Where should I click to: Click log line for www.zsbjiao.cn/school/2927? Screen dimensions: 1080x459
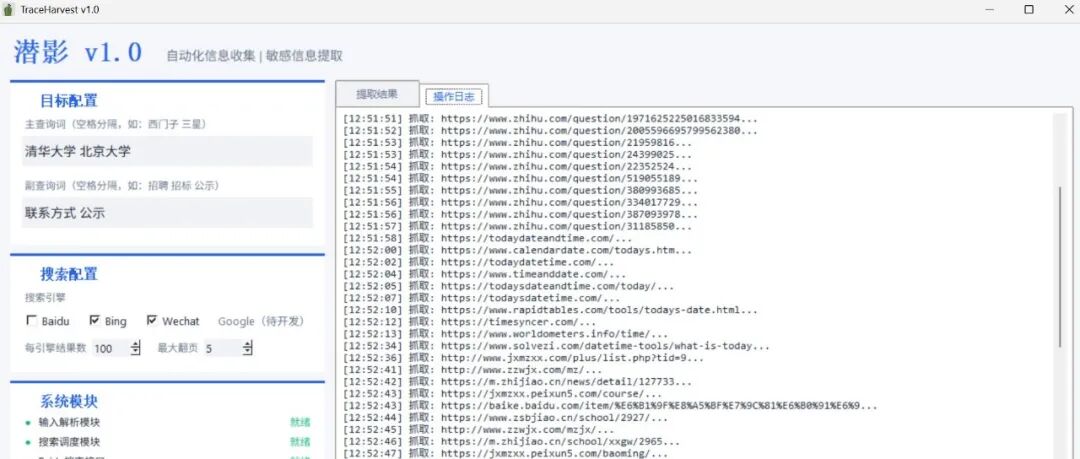(x=505, y=418)
